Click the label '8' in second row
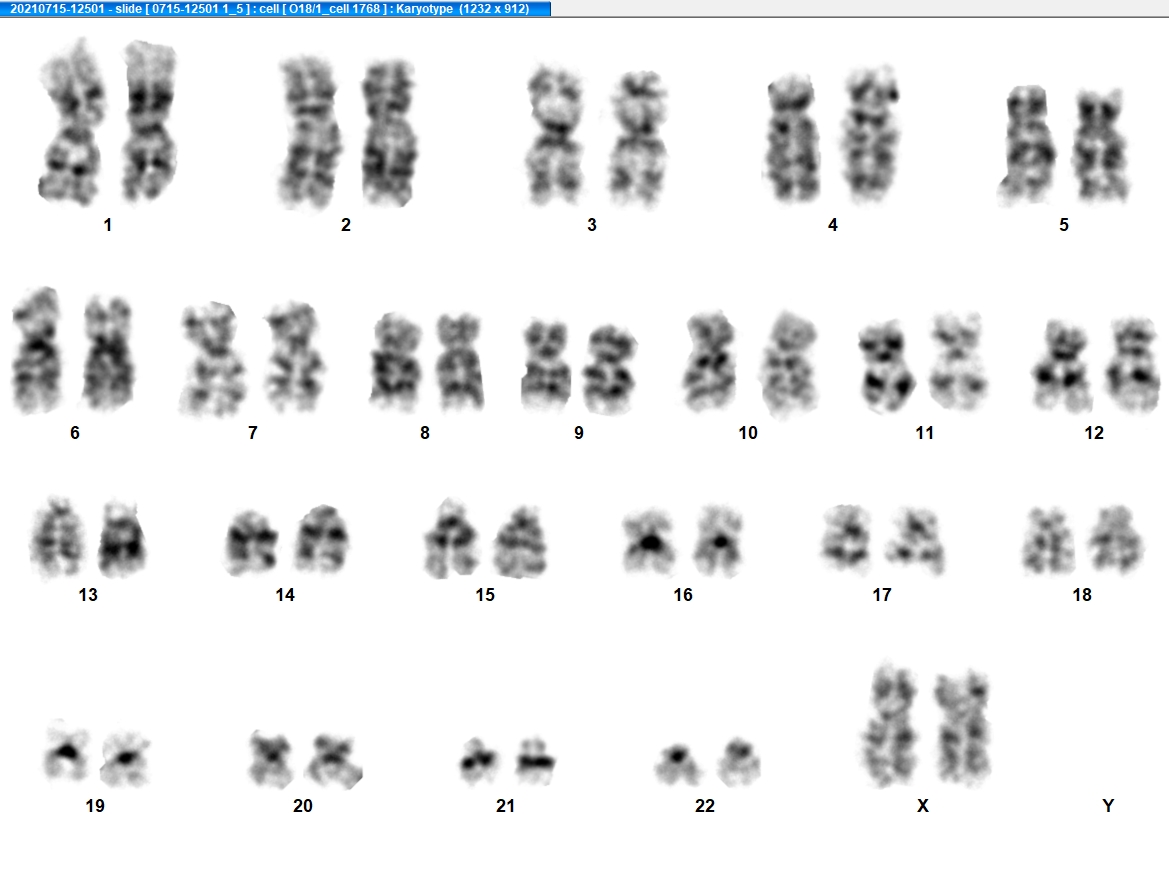Viewport: 1169px width, 891px height. (x=425, y=432)
